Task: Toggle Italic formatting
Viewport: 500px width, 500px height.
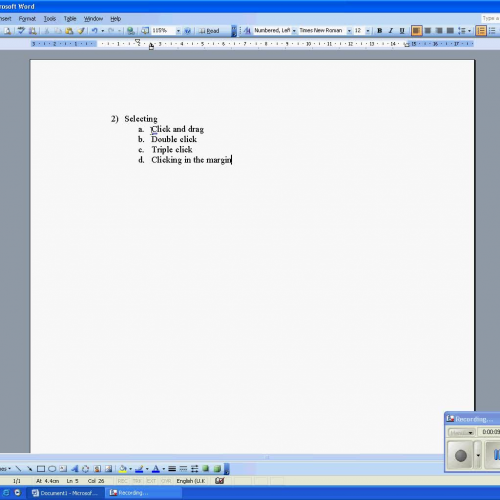Action: coord(391,31)
